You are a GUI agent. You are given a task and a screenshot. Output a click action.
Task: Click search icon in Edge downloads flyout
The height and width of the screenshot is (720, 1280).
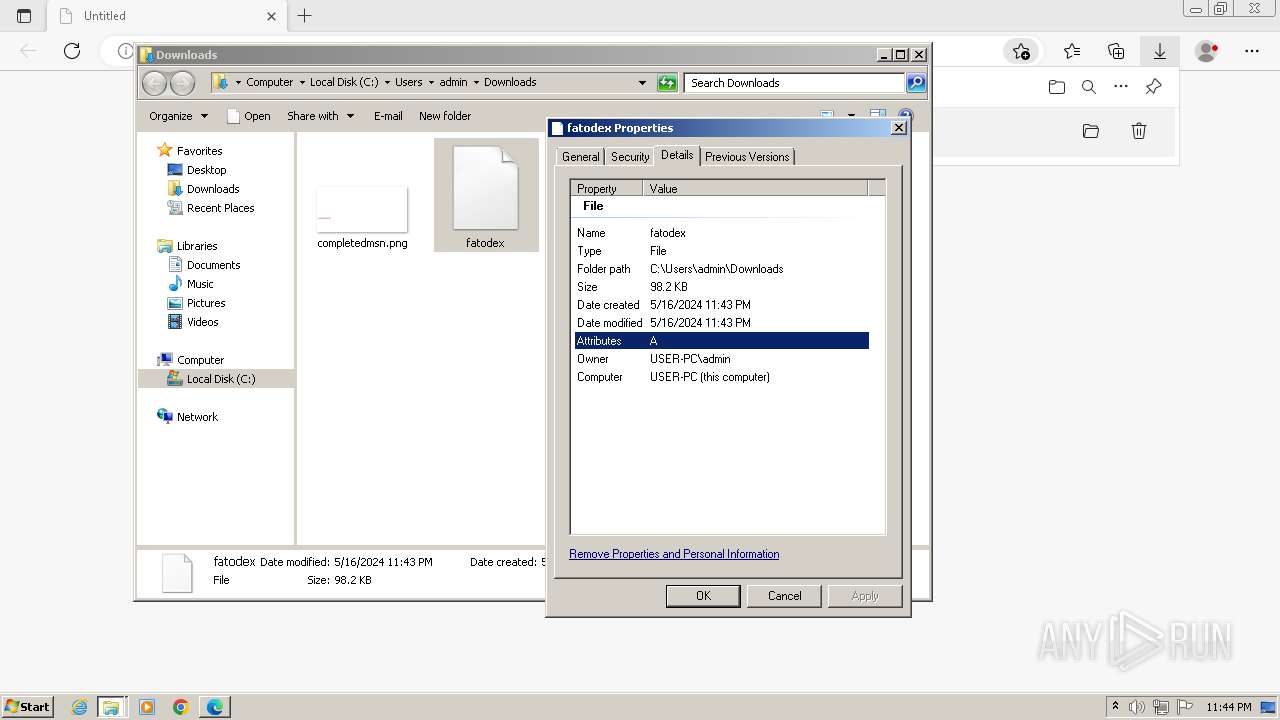coord(1089,87)
